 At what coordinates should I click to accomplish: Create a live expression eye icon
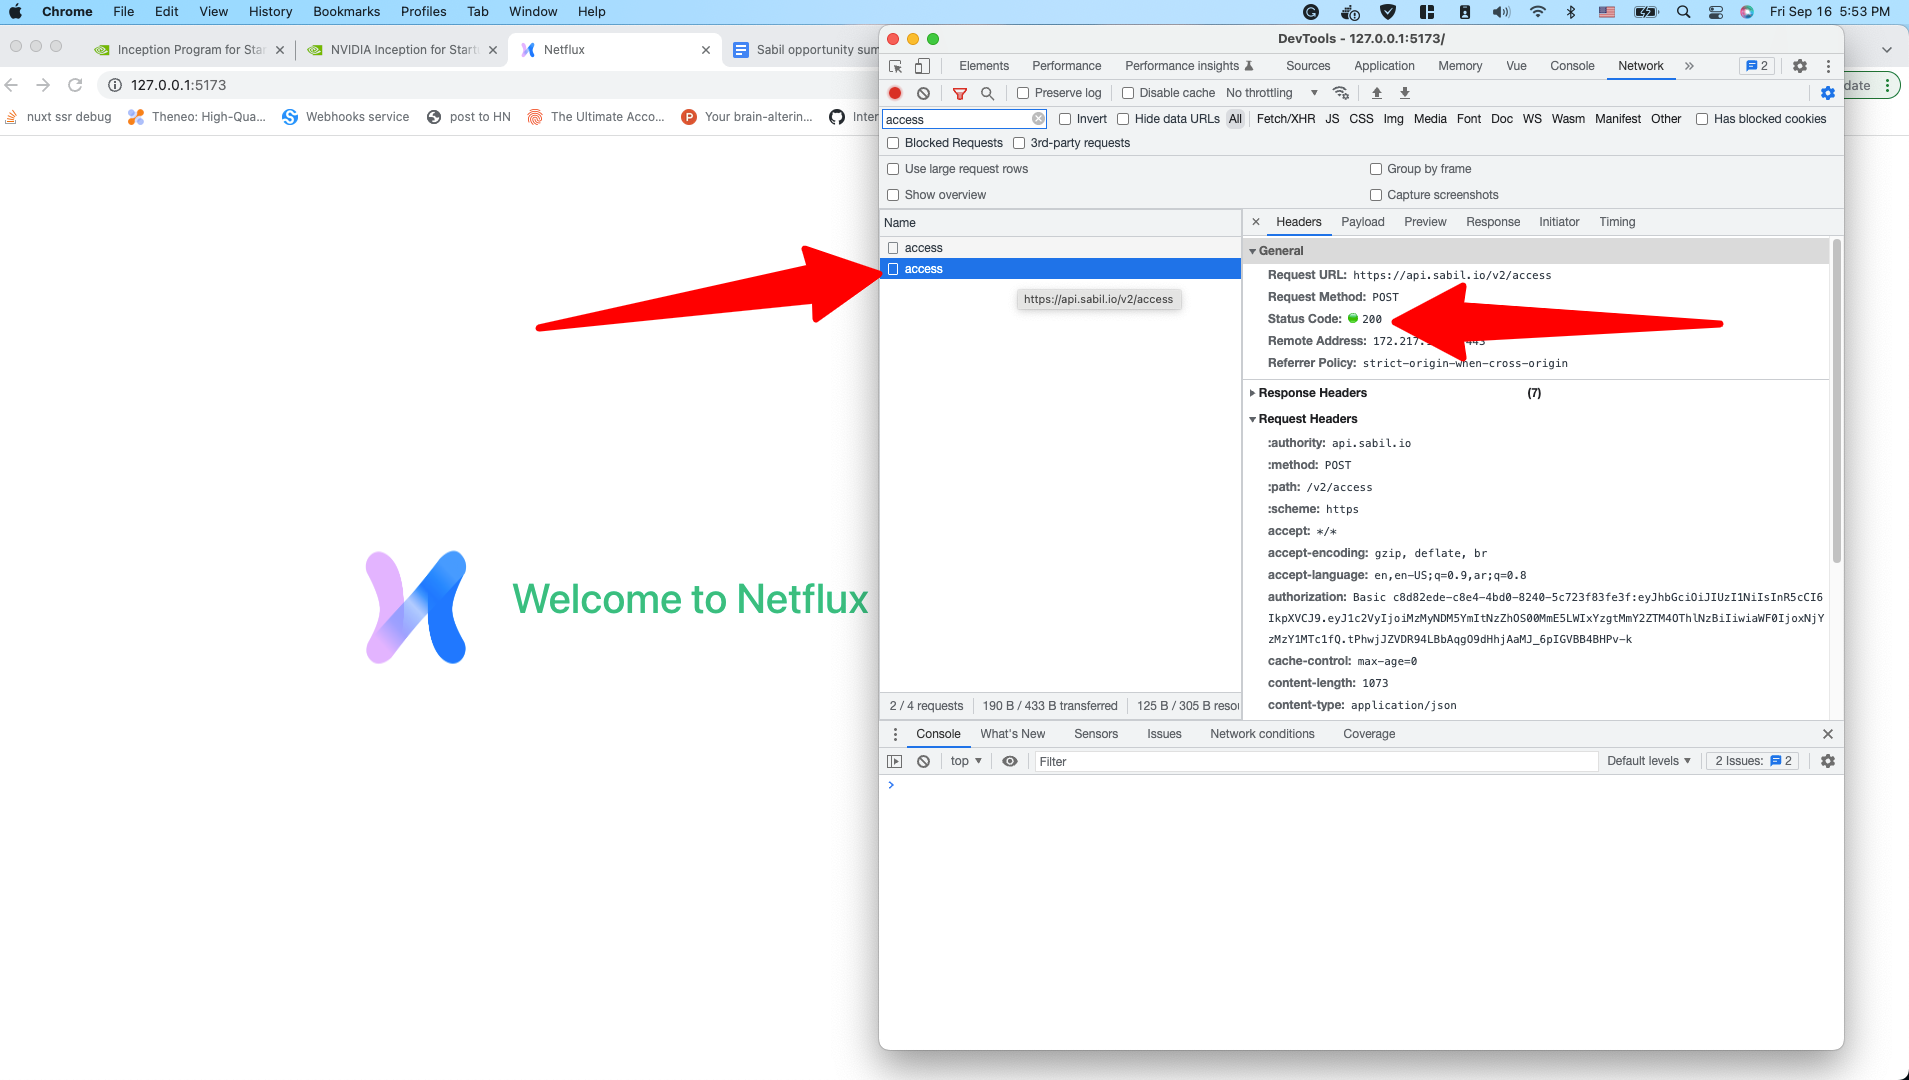coord(1010,761)
